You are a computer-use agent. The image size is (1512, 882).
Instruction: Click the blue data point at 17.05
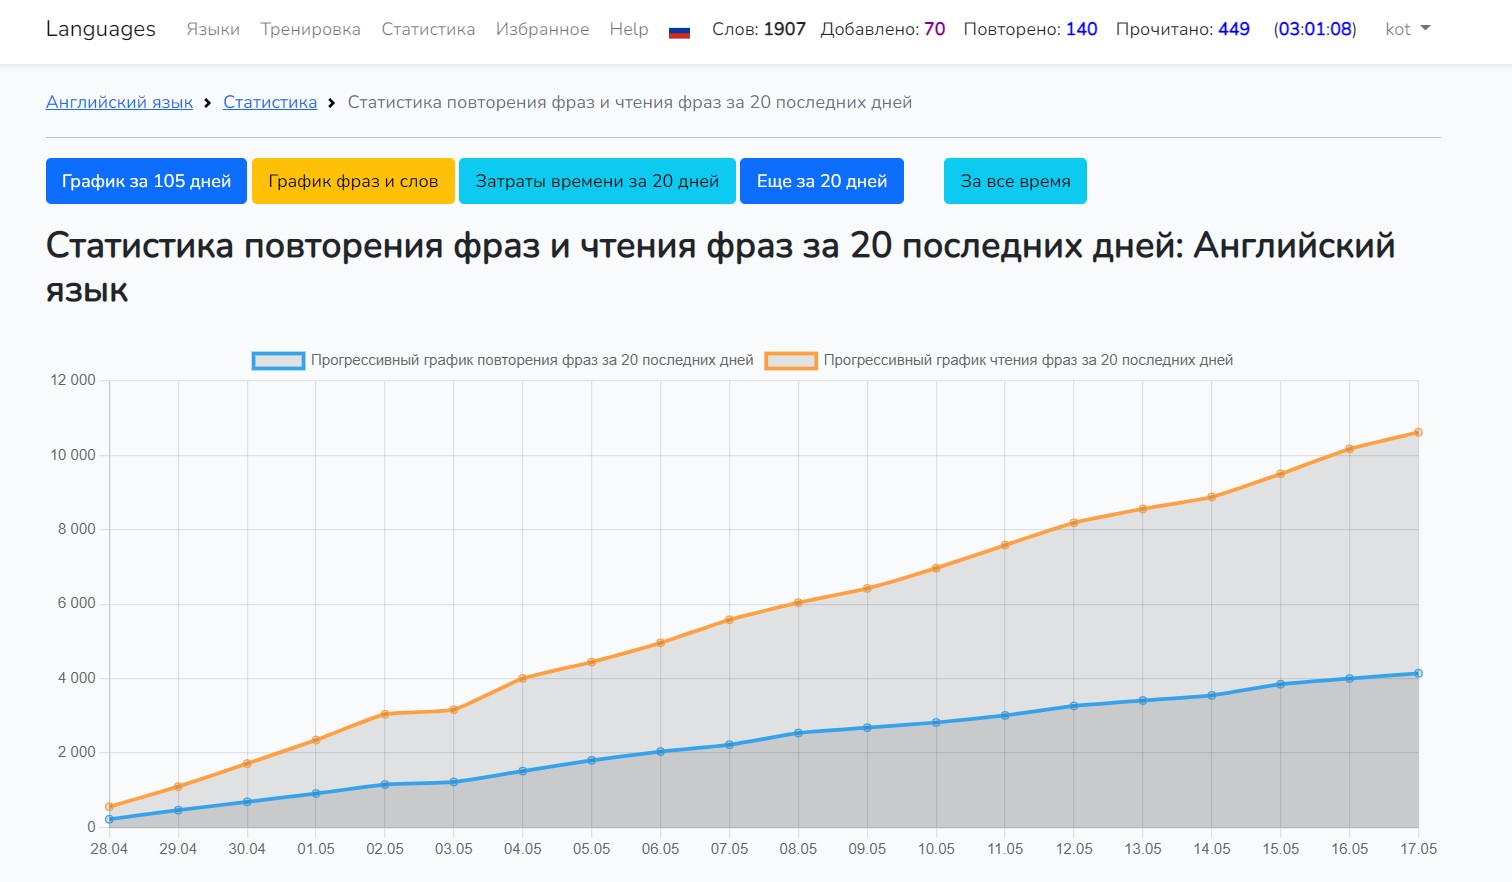(x=1418, y=674)
